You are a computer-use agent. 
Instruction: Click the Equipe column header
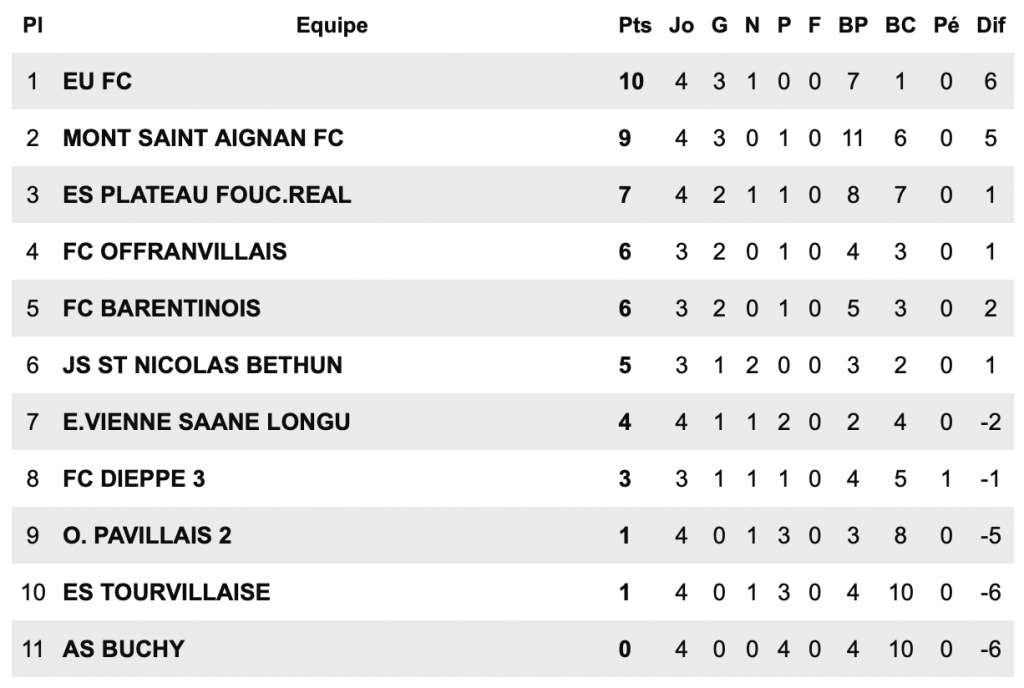[332, 26]
